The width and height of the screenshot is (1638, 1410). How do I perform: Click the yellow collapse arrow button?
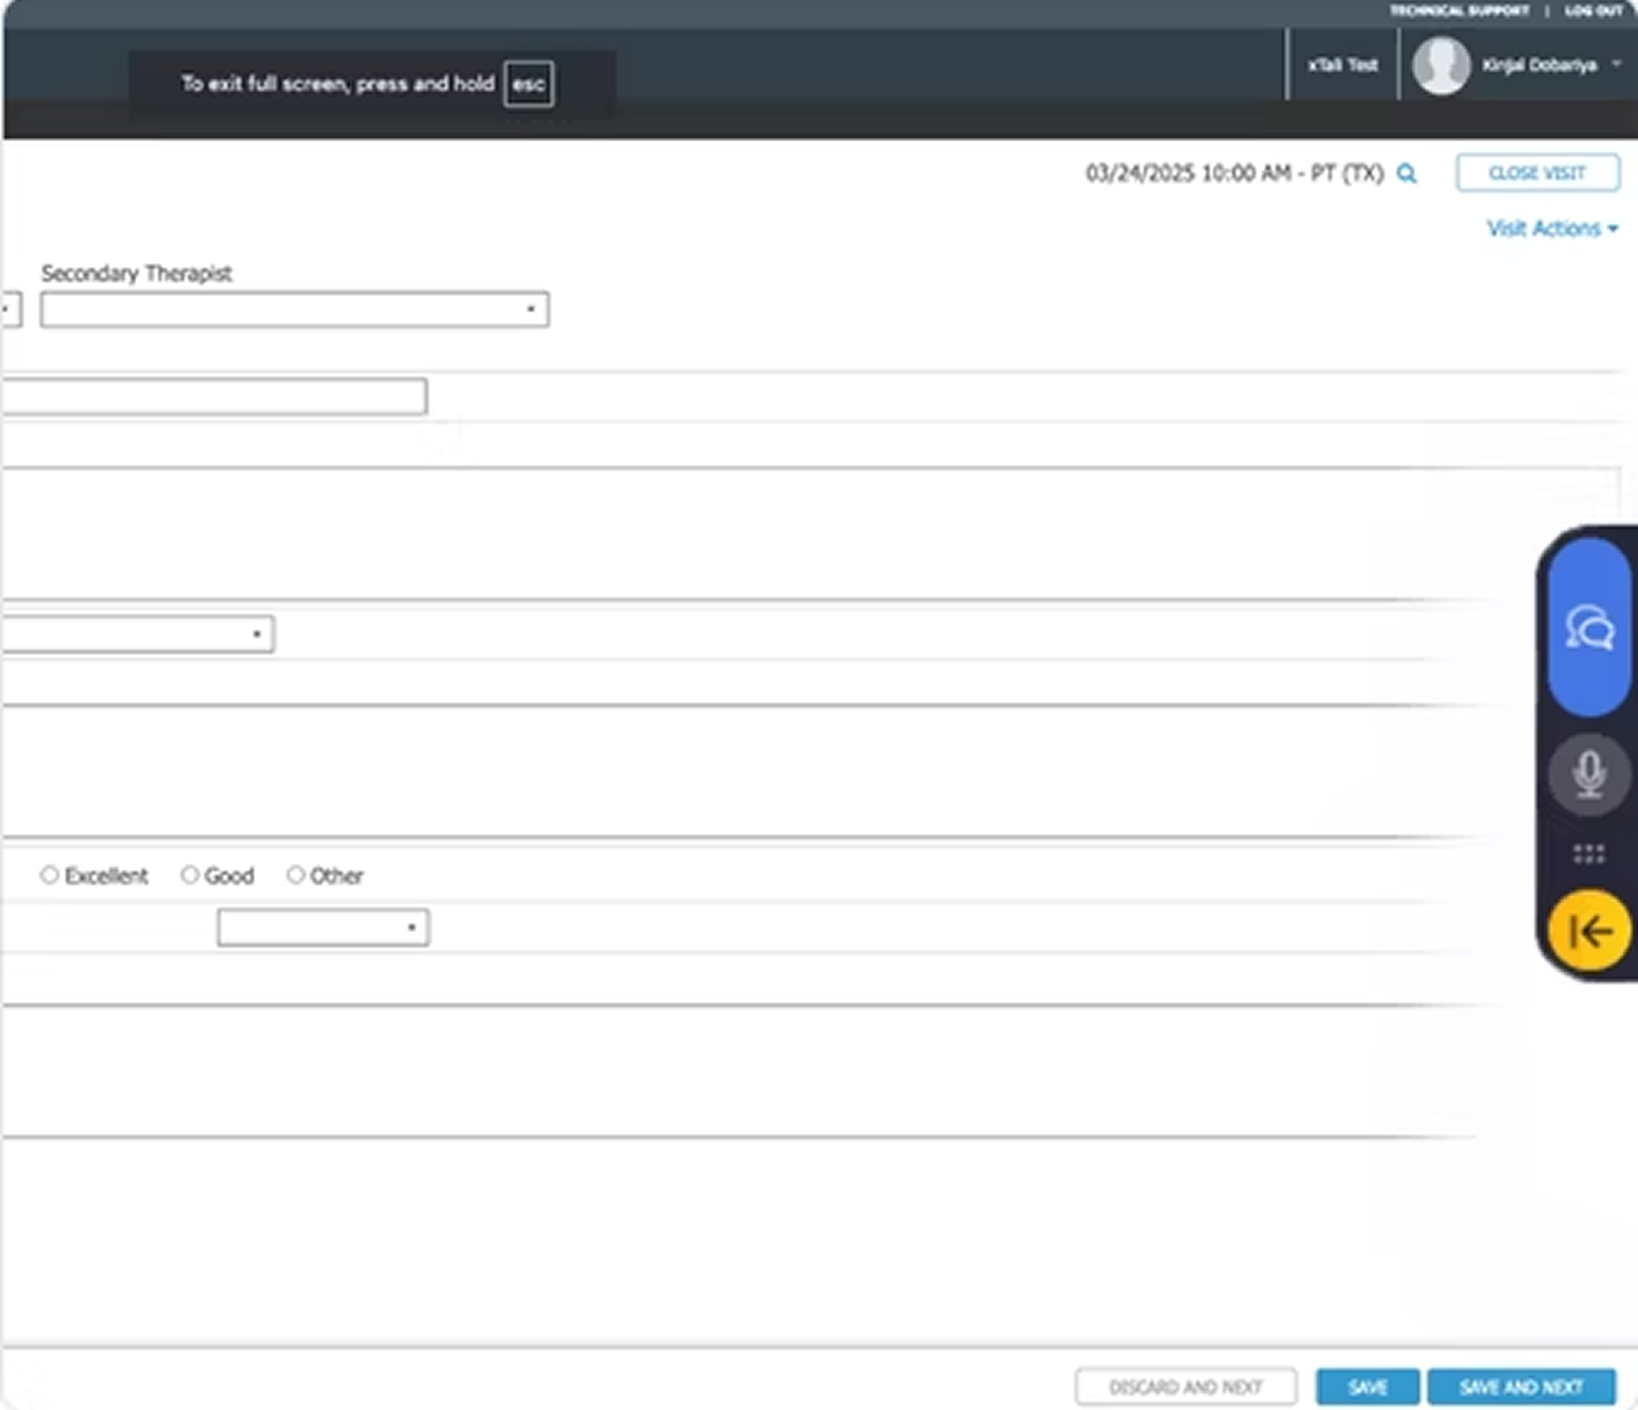1589,931
